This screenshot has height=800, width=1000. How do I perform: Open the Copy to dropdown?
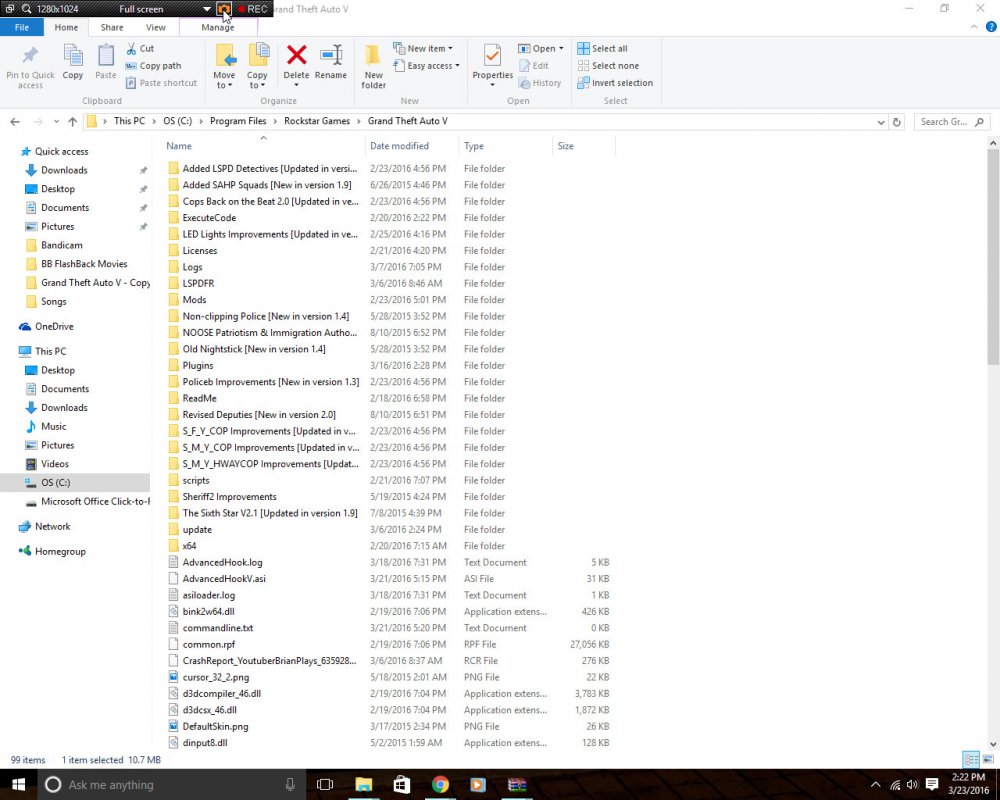pyautogui.click(x=257, y=80)
